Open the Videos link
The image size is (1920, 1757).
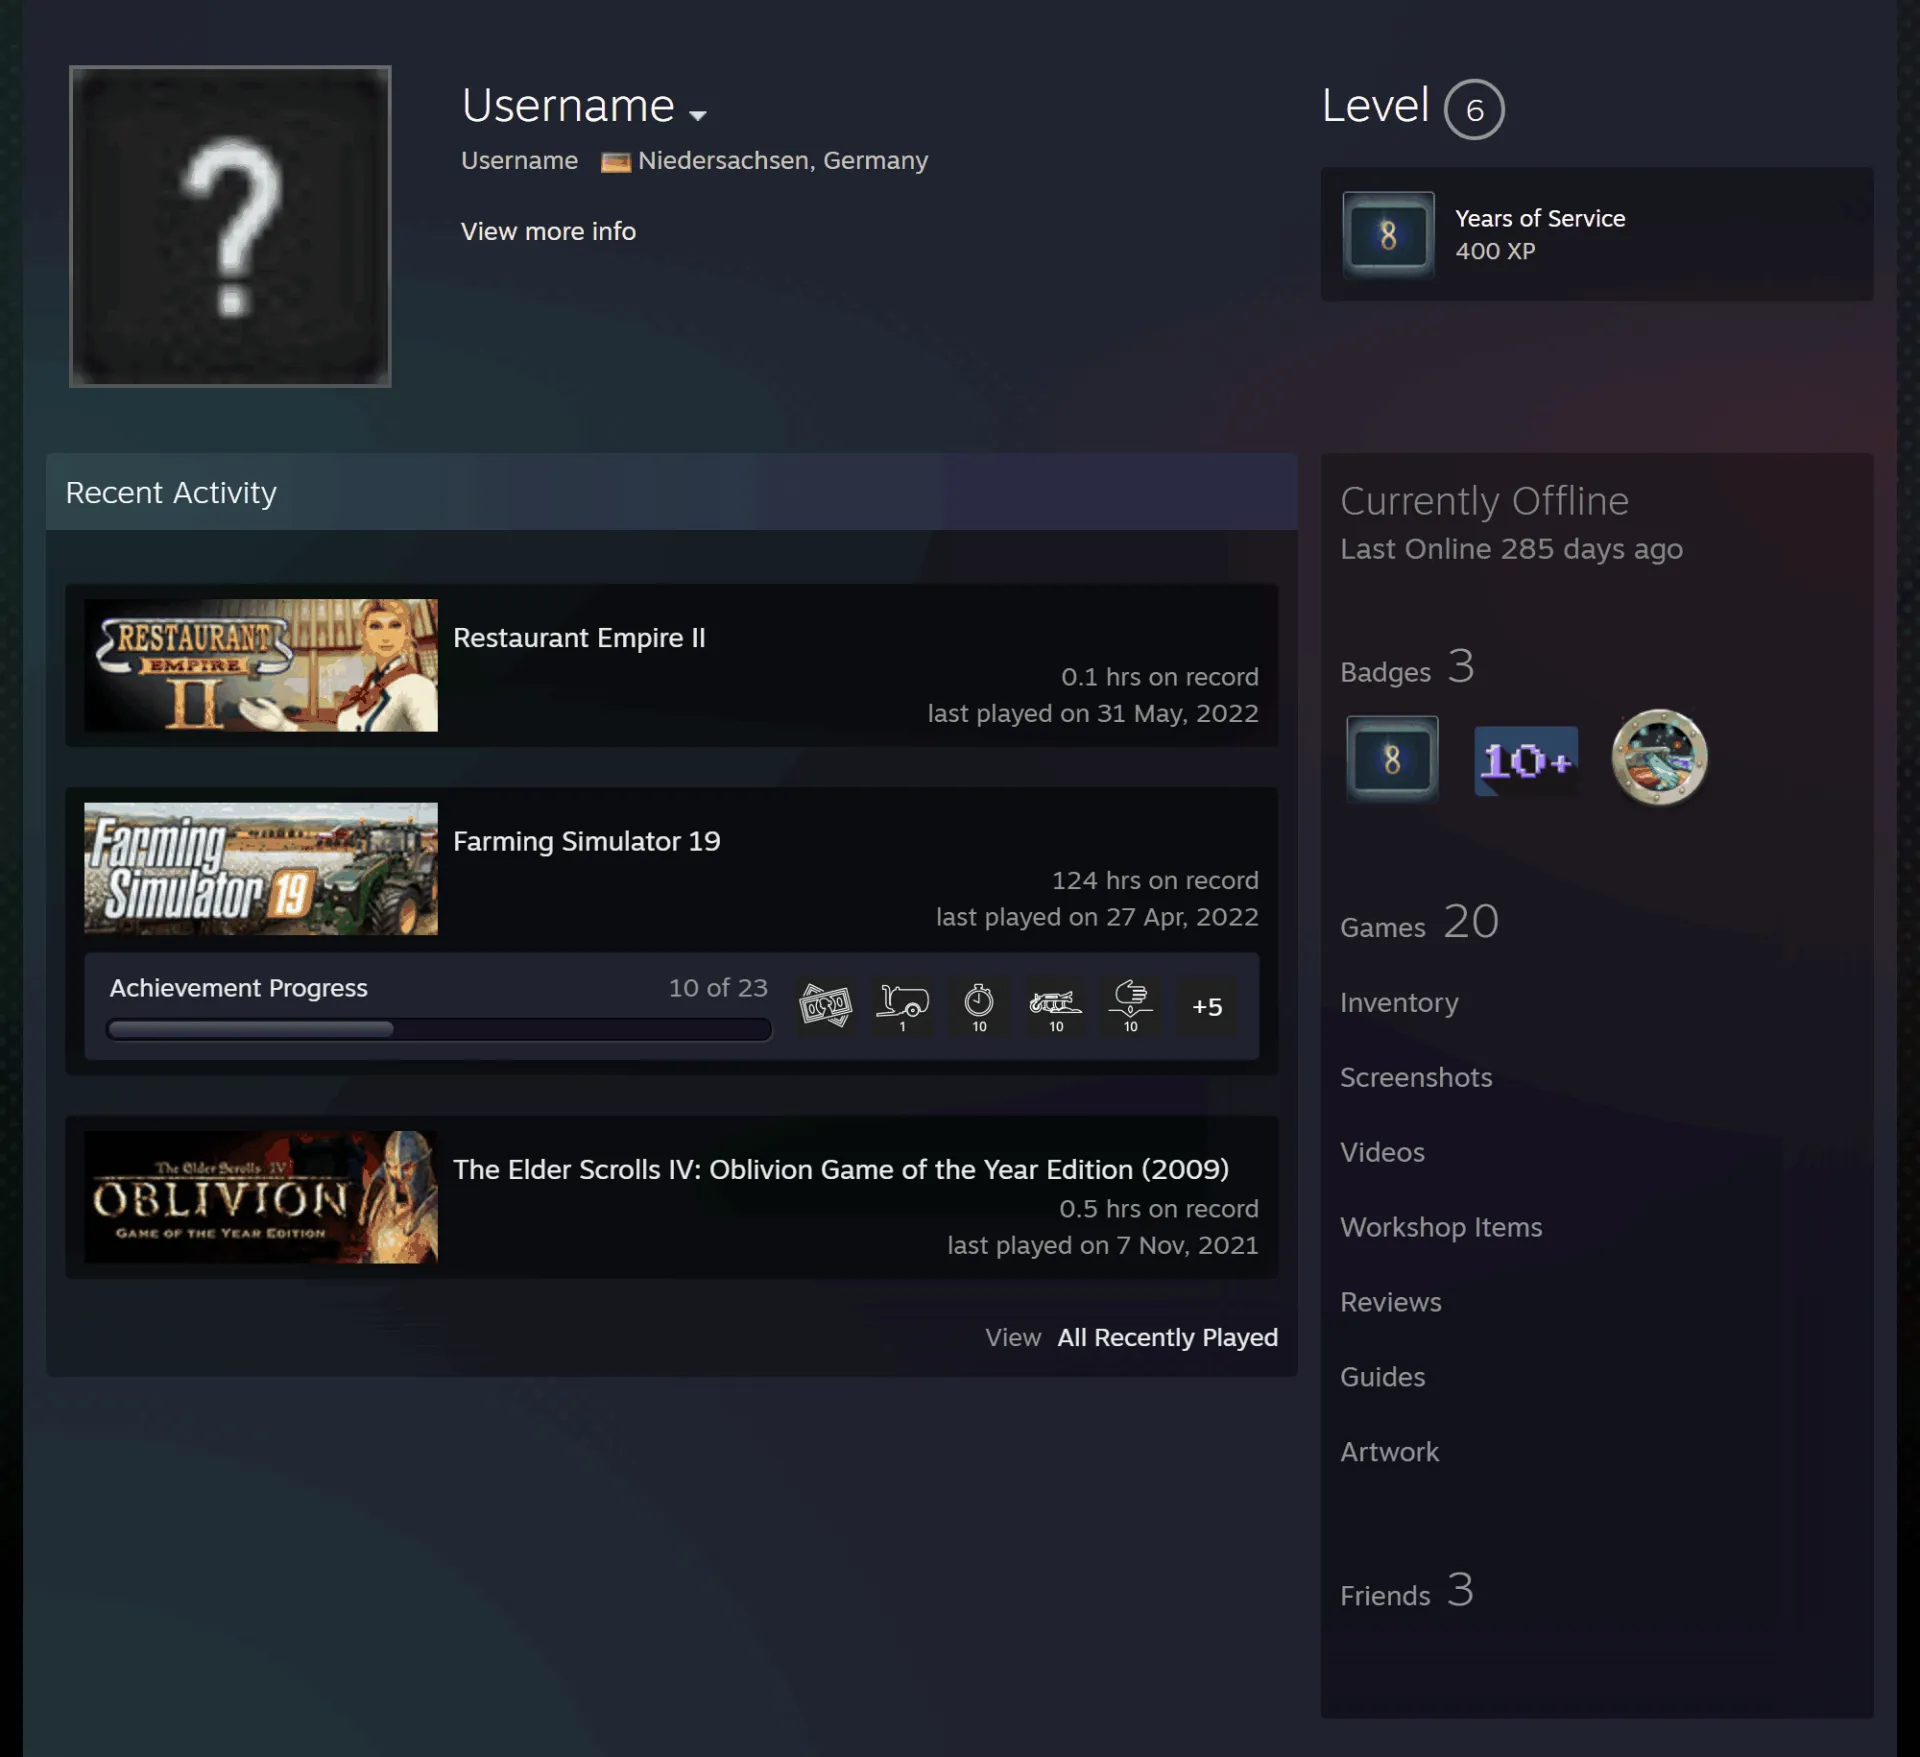point(1382,1152)
